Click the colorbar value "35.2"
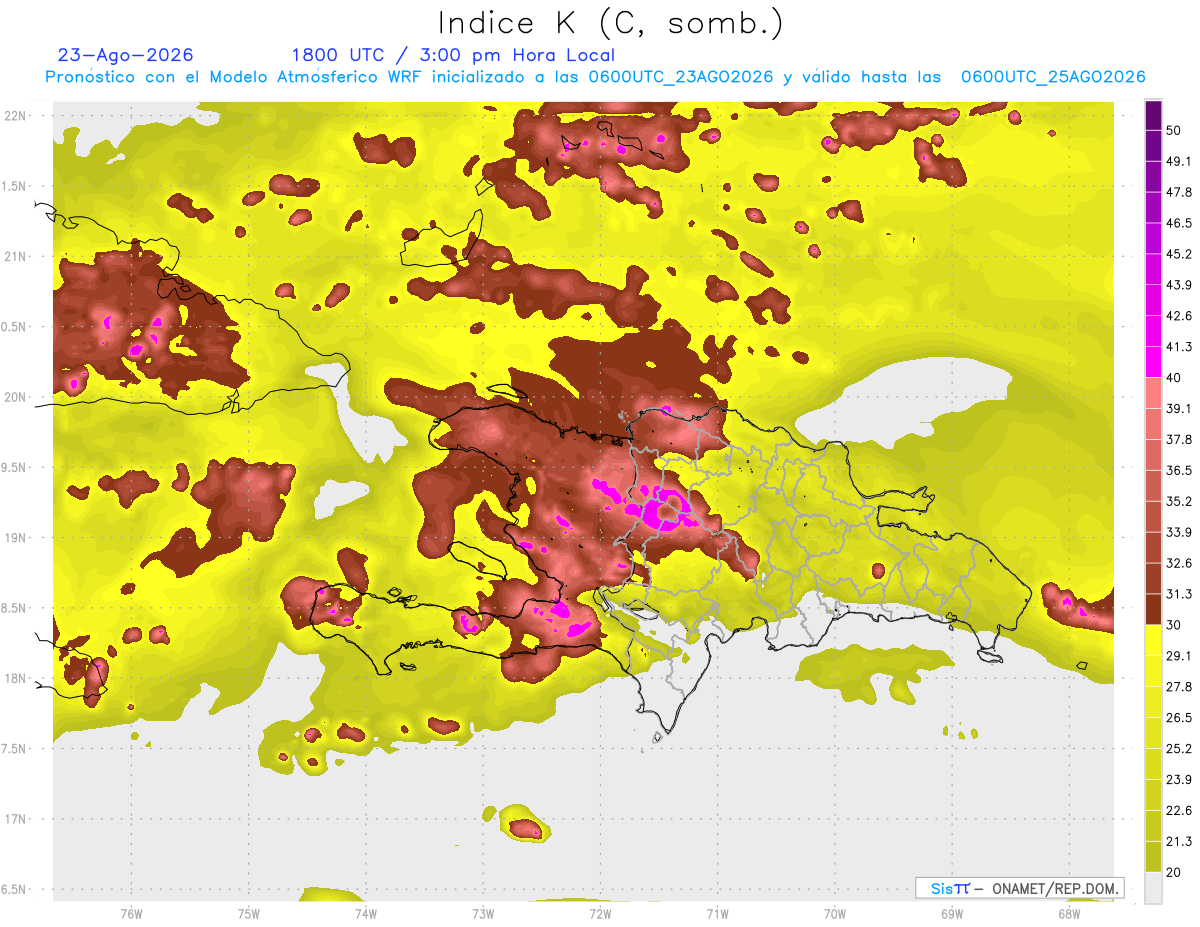This screenshot has width=1200, height=927. (x=1179, y=501)
